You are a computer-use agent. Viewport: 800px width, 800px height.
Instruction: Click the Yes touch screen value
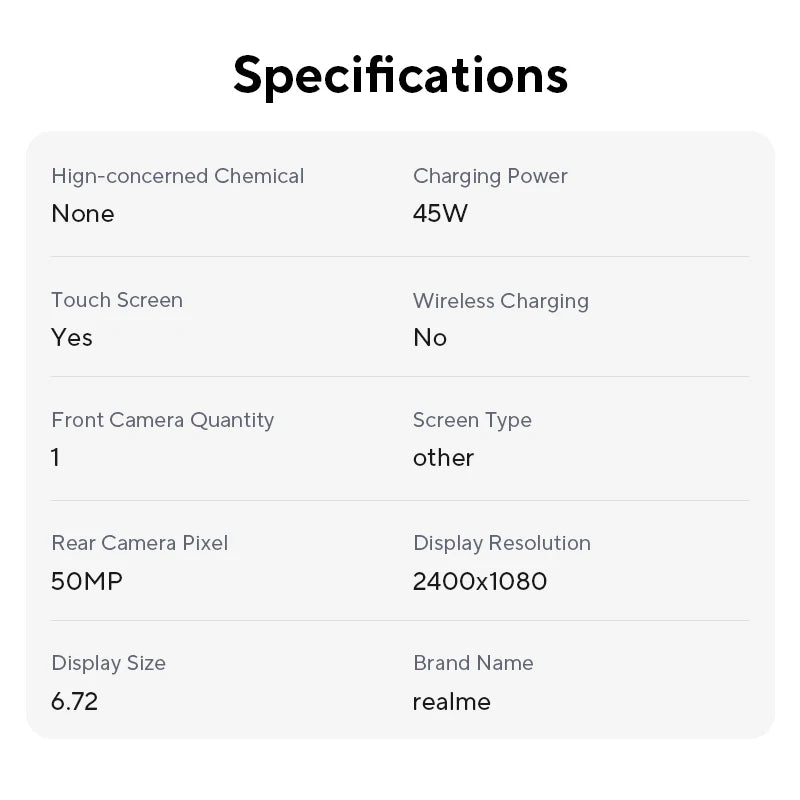(72, 338)
